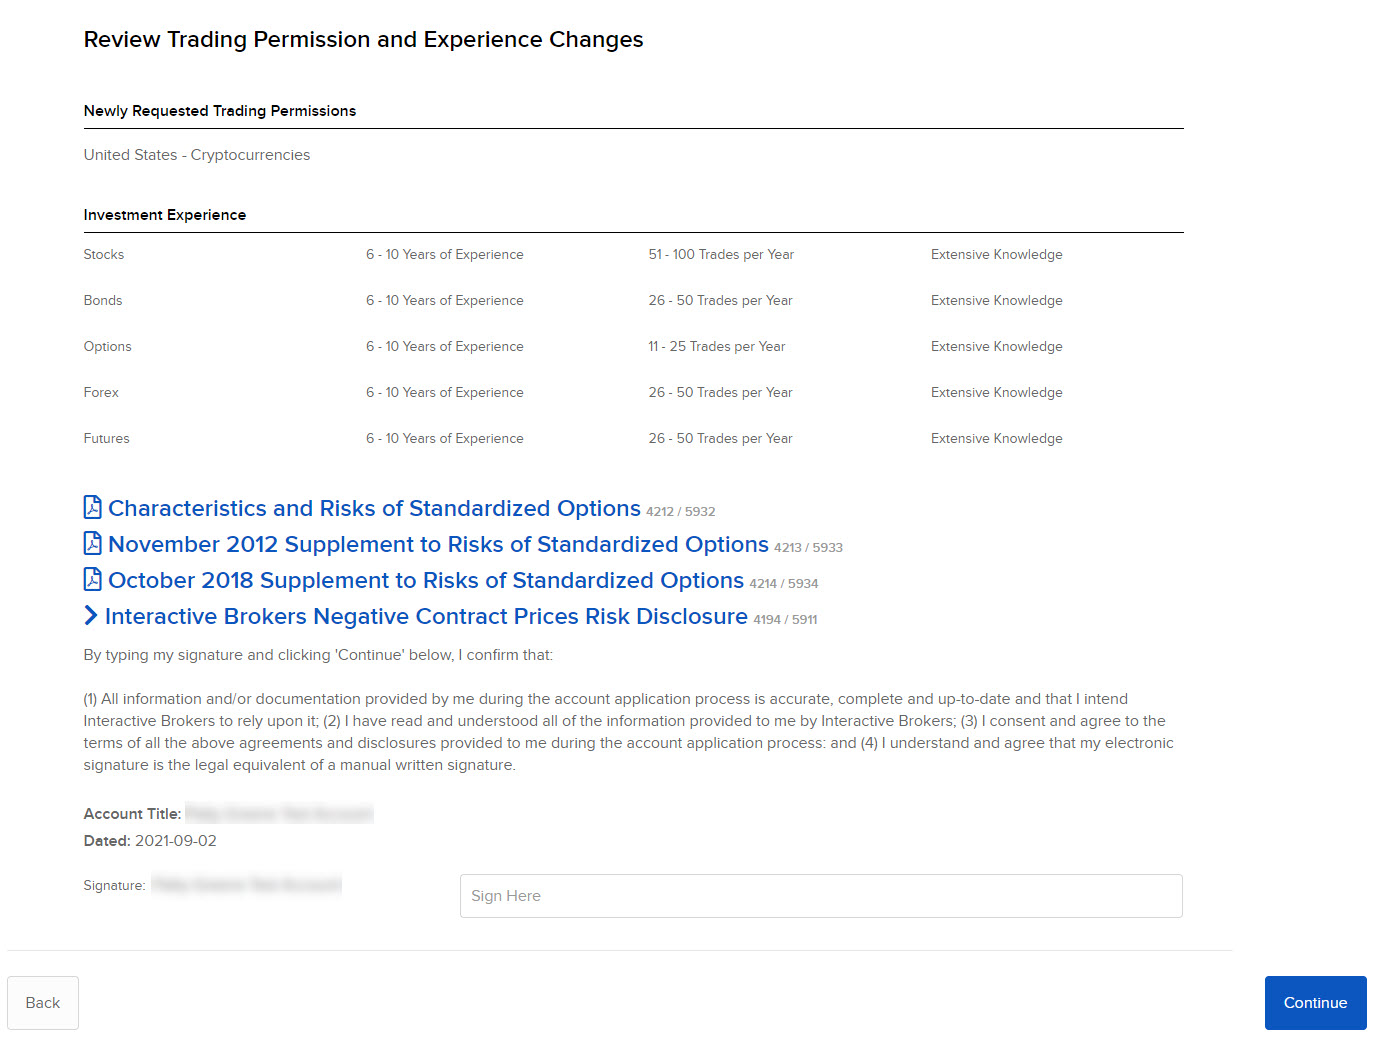Click the document number 4212 / 5932

coord(681,512)
